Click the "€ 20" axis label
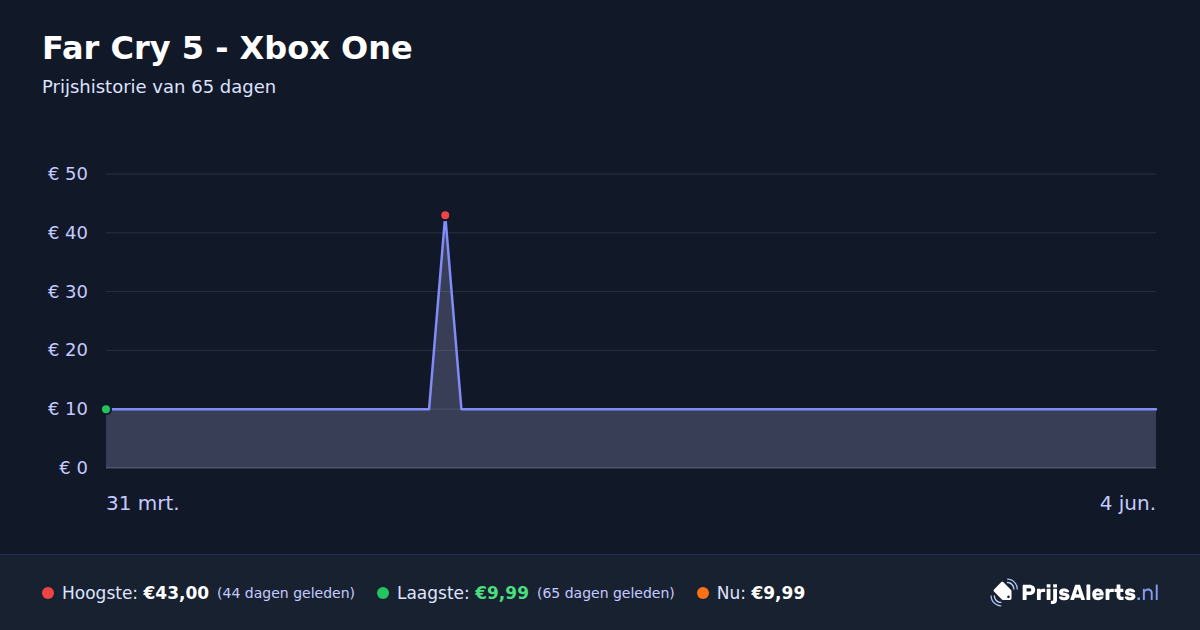The height and width of the screenshot is (630, 1200). [68, 350]
